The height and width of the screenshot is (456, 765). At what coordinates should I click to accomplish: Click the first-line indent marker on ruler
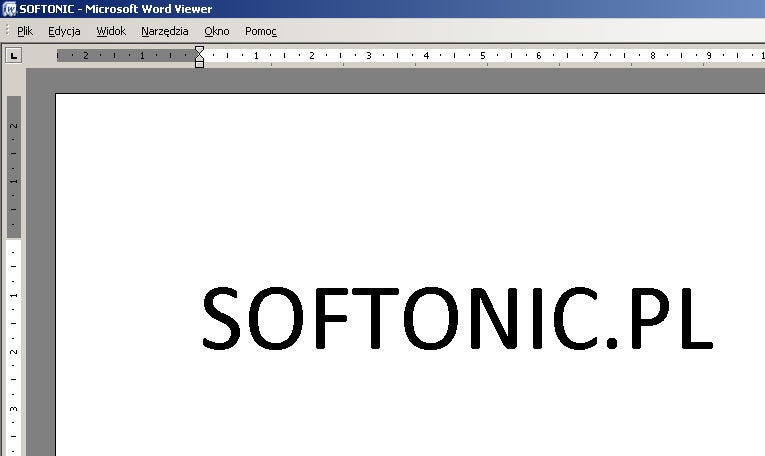tap(199, 50)
